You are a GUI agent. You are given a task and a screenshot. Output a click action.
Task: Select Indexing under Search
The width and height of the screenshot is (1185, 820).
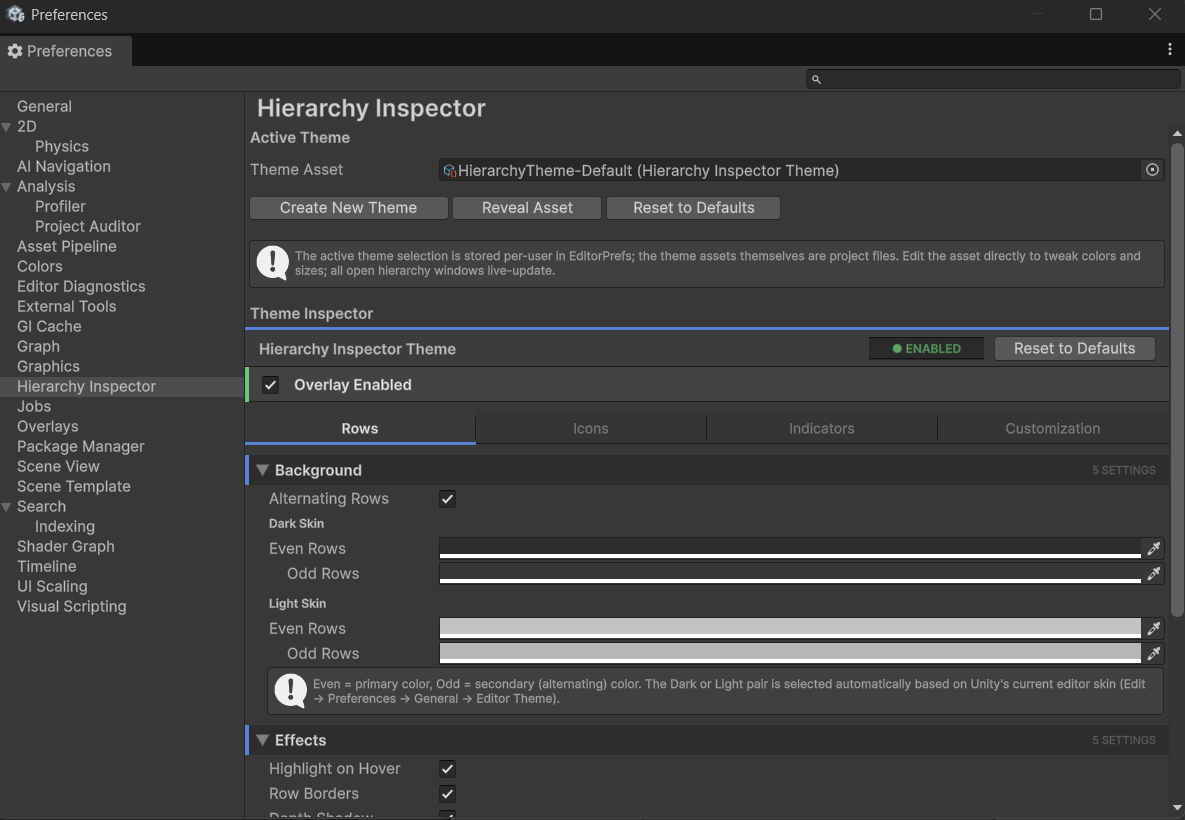pos(65,527)
